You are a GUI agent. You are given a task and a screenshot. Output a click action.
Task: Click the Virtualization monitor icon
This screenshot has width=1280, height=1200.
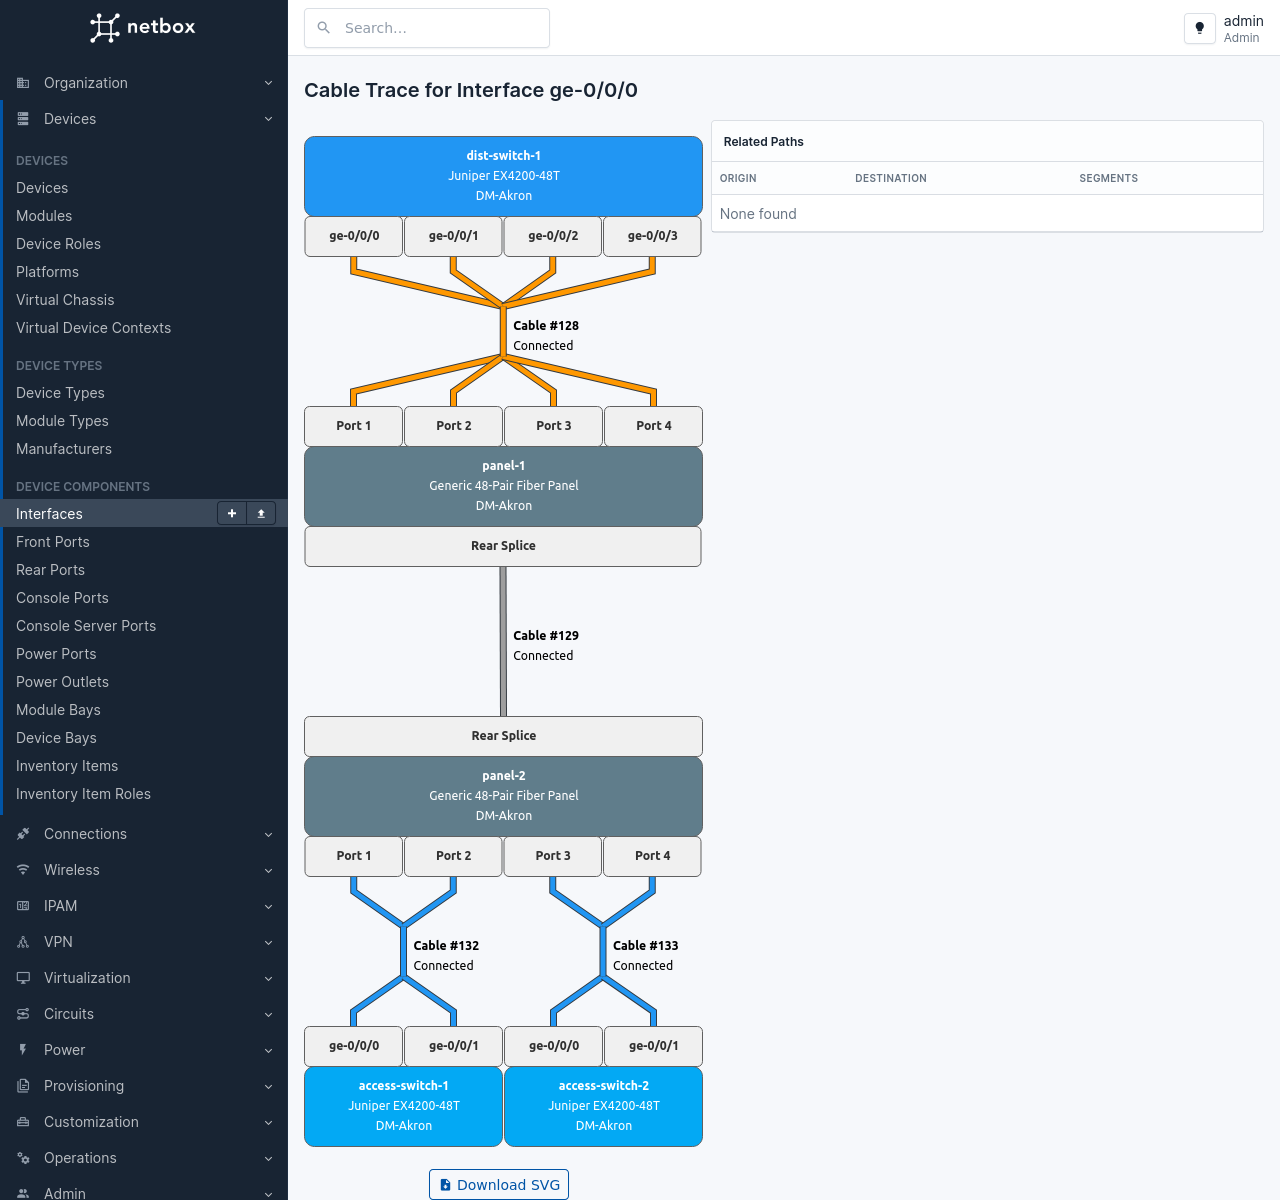pyautogui.click(x=23, y=978)
